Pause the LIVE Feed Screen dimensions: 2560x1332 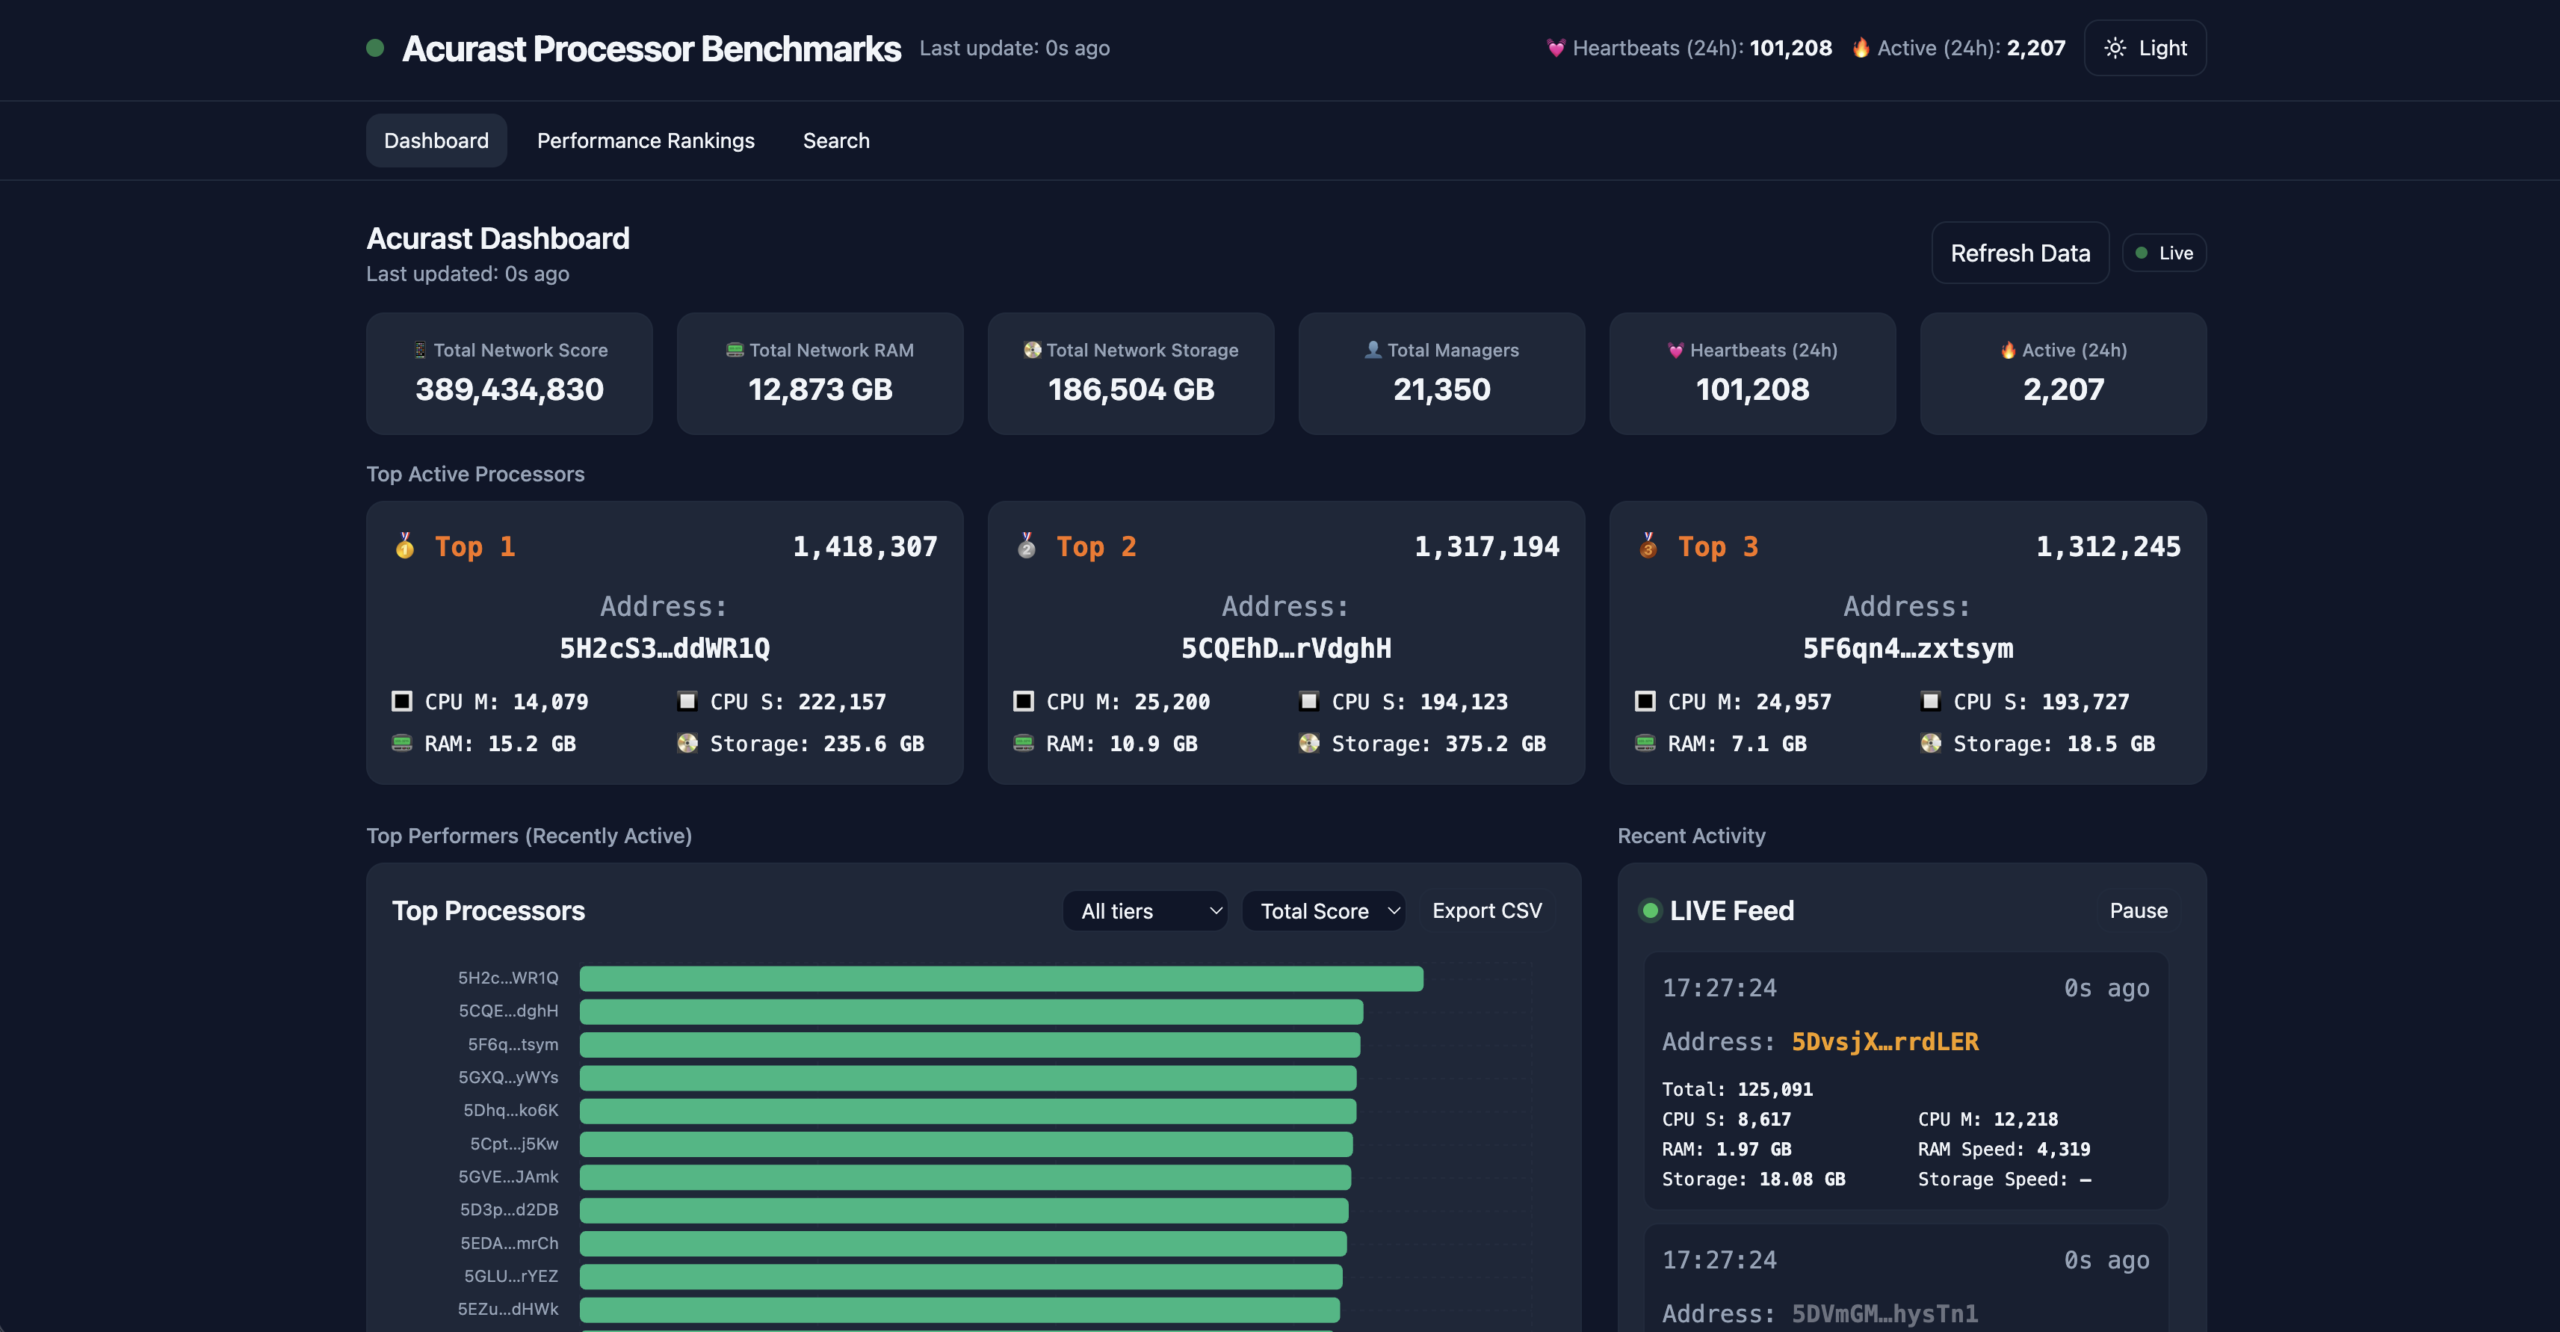click(2139, 910)
